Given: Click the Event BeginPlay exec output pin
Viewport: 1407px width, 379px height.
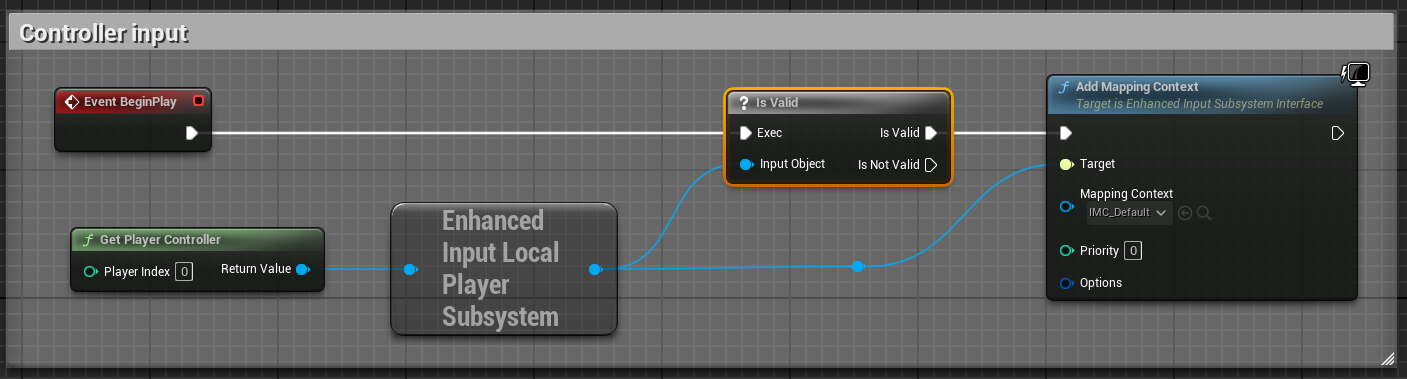Looking at the screenshot, I should point(192,132).
